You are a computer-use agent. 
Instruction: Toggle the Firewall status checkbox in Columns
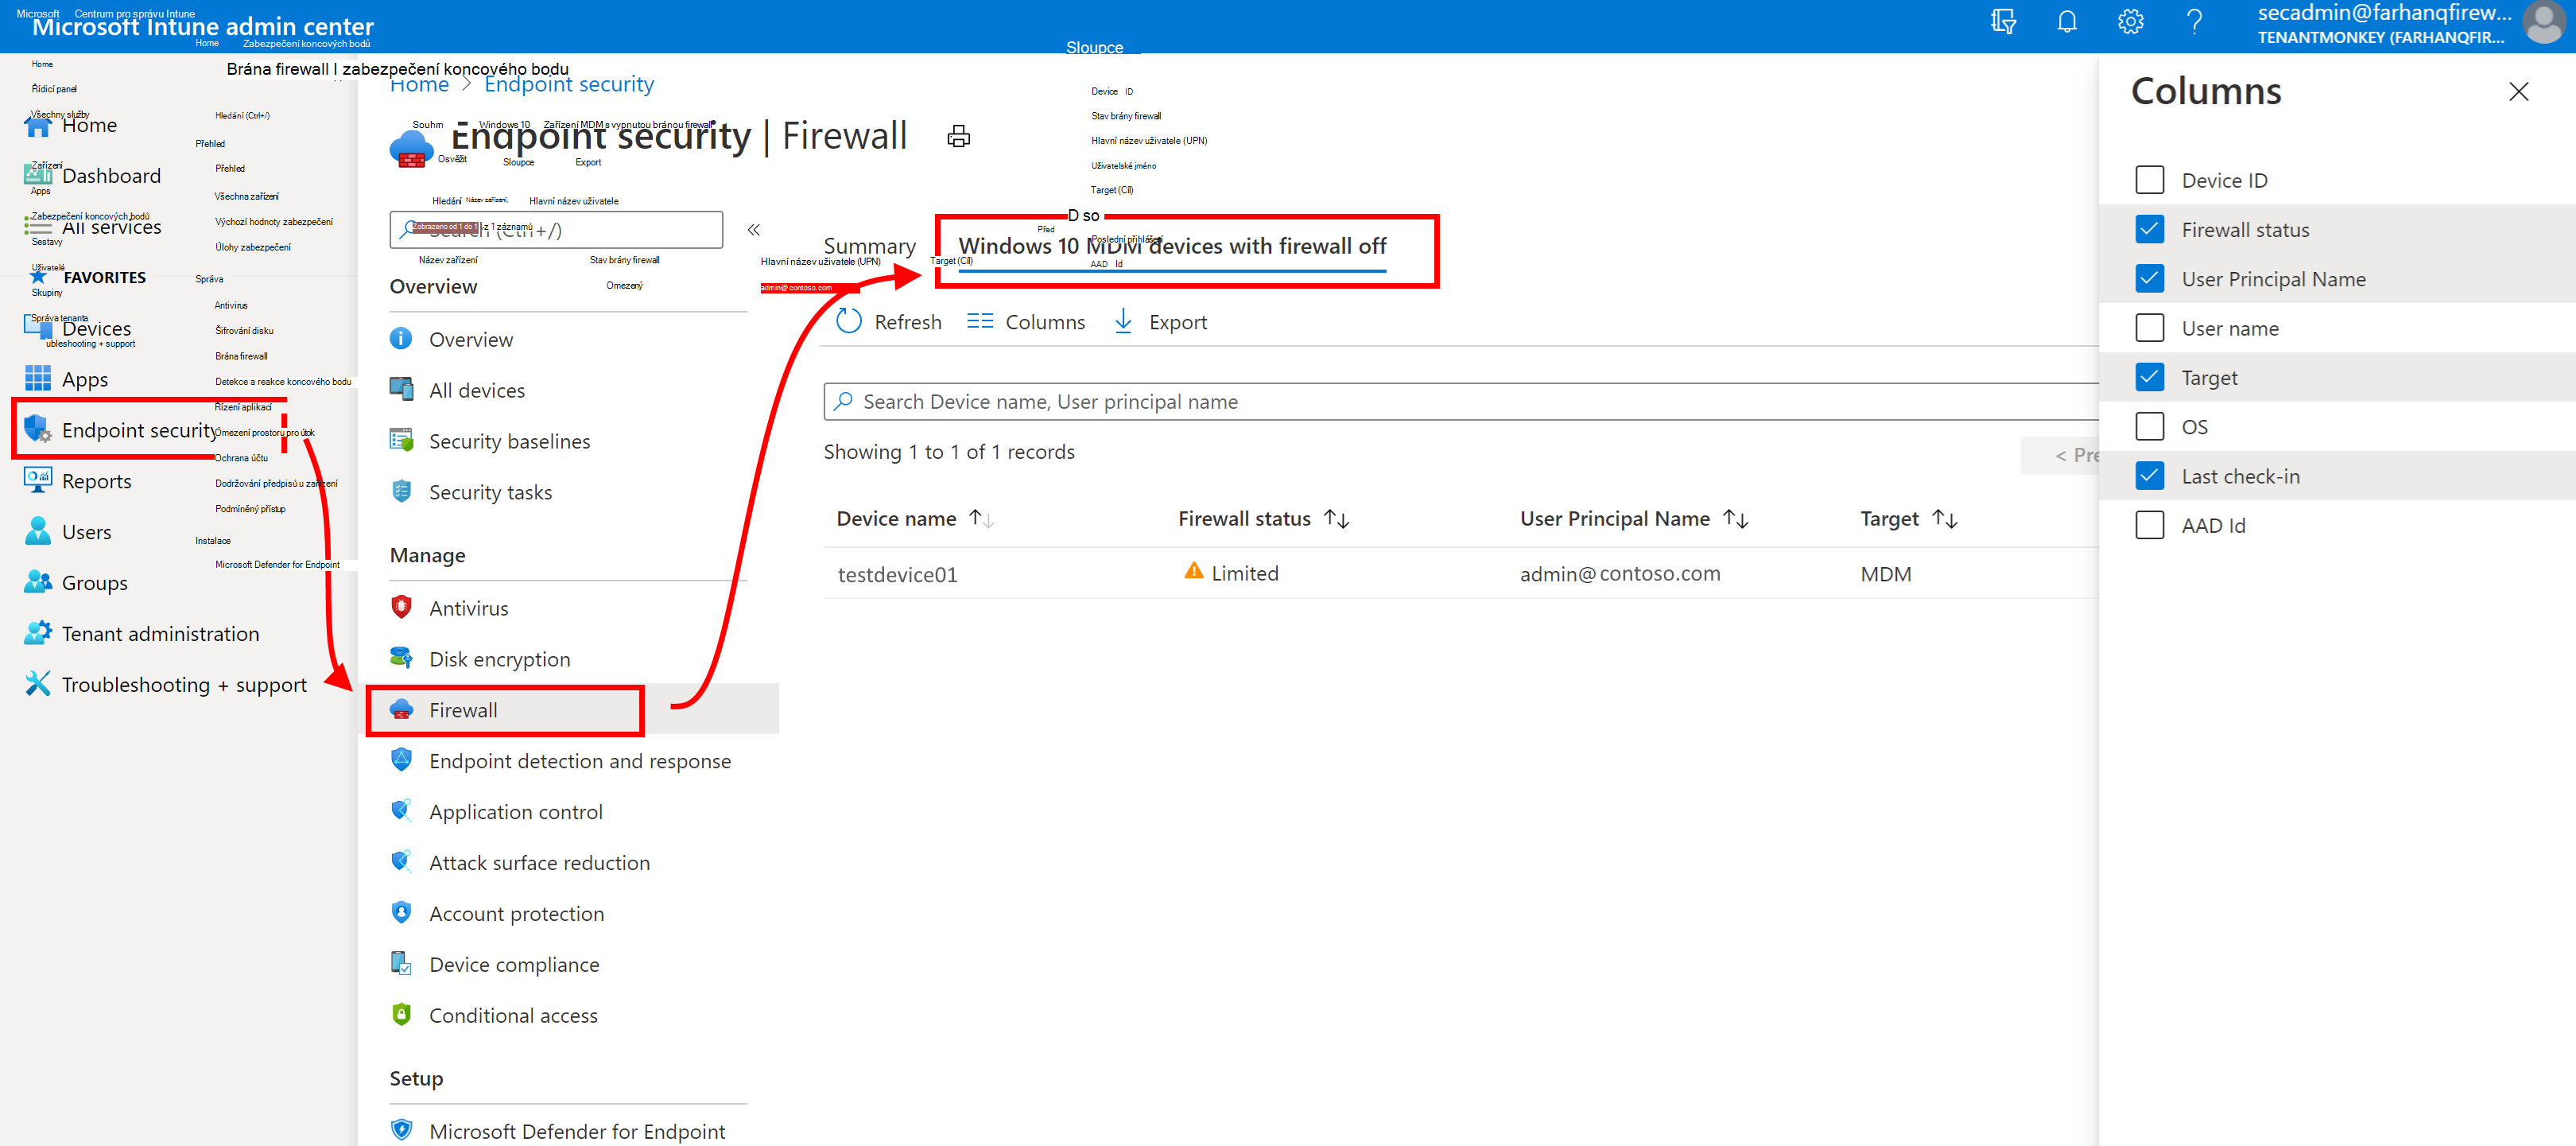click(x=2149, y=228)
